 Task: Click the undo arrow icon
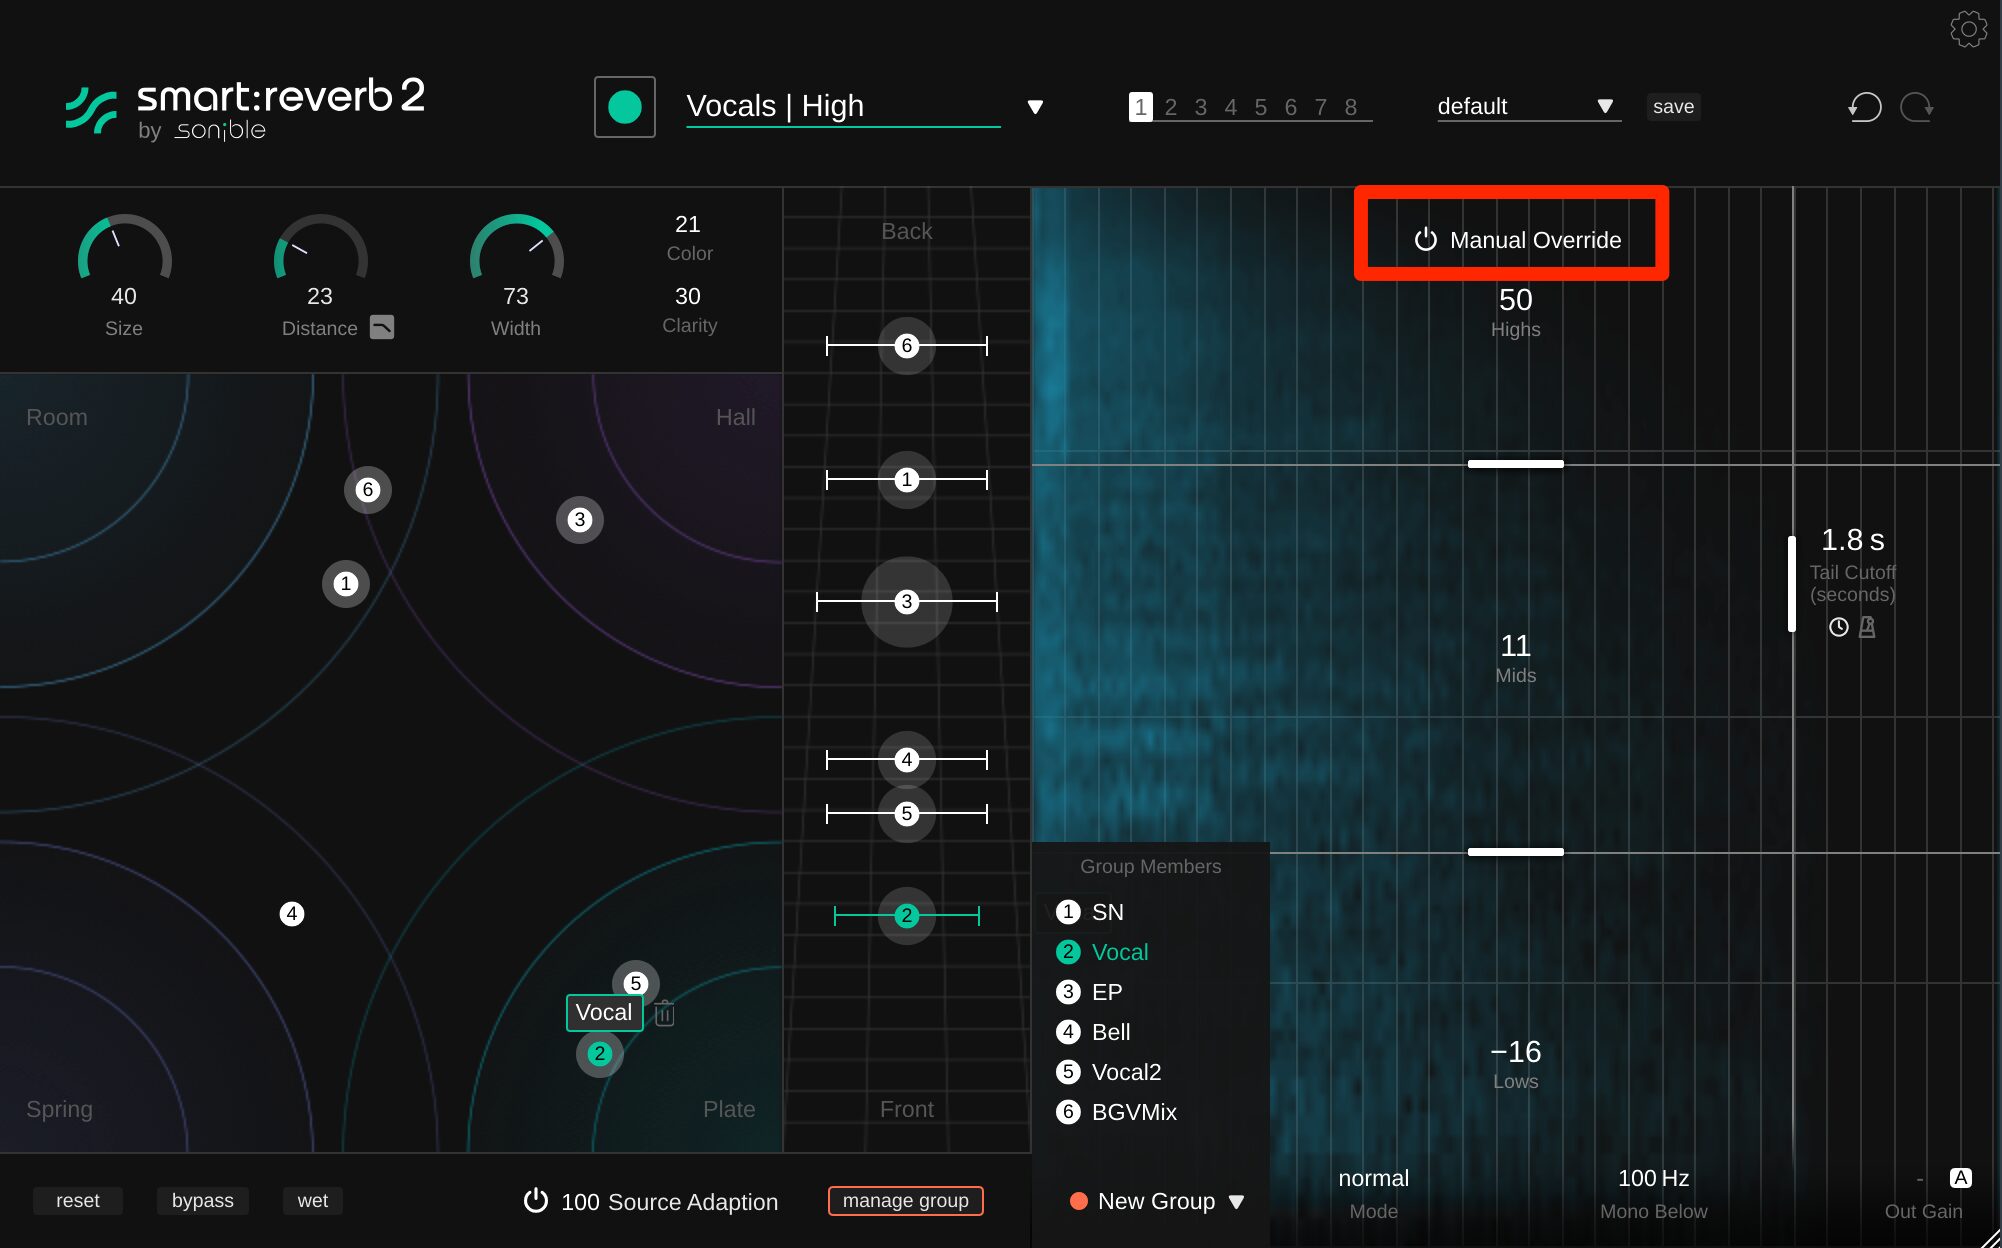pyautogui.click(x=1865, y=107)
